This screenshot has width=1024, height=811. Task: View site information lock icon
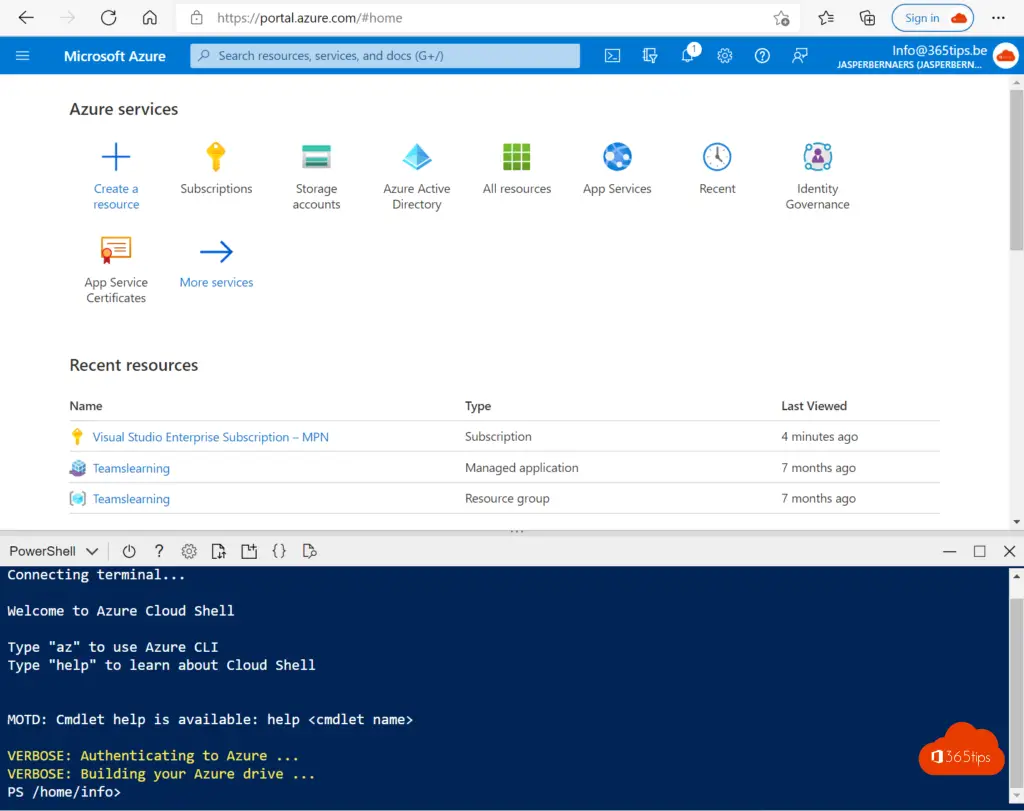(197, 18)
